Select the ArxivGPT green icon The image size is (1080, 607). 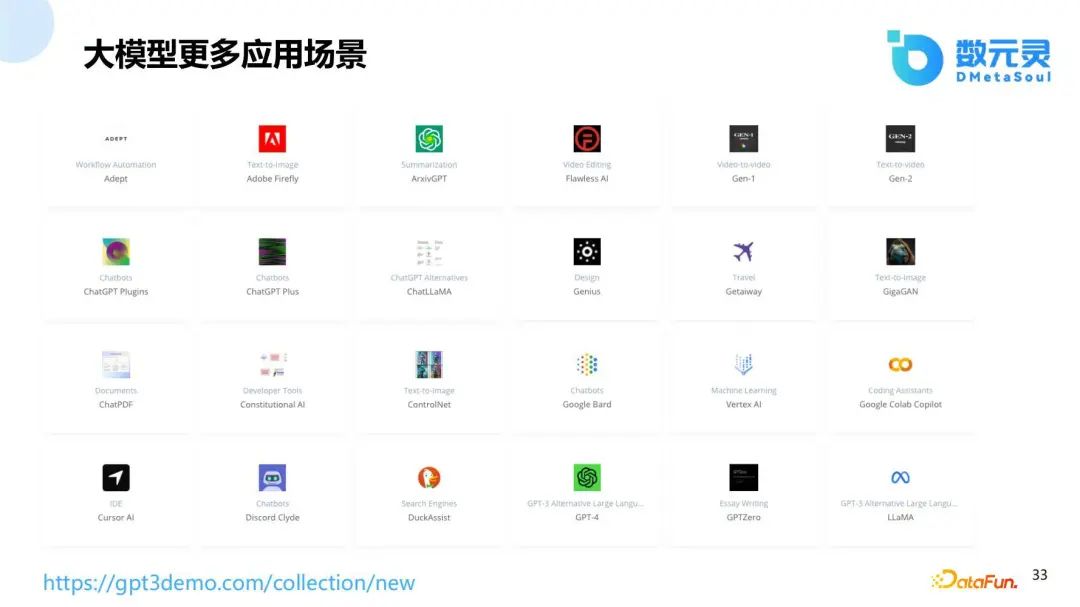429,138
